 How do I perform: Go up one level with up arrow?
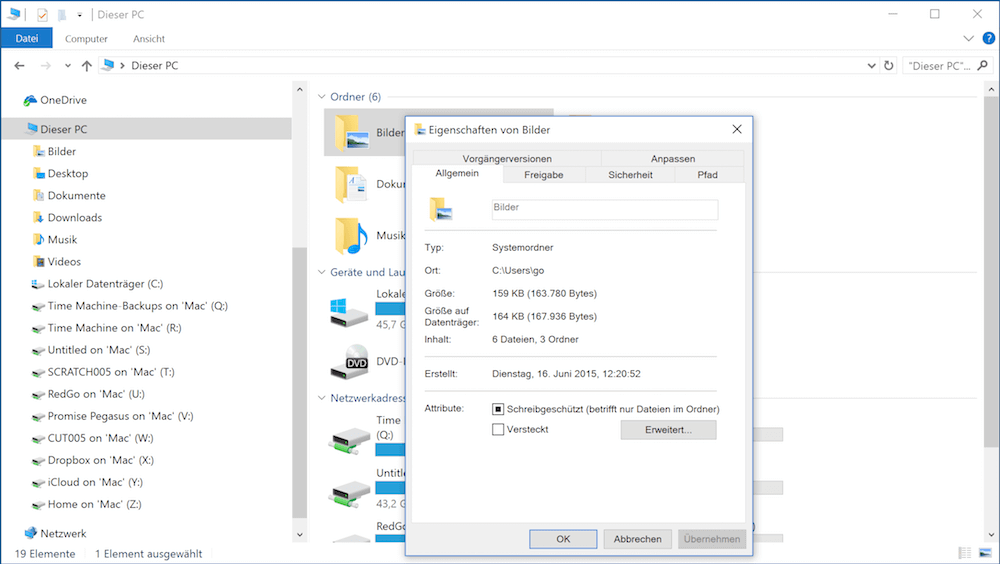pos(87,65)
